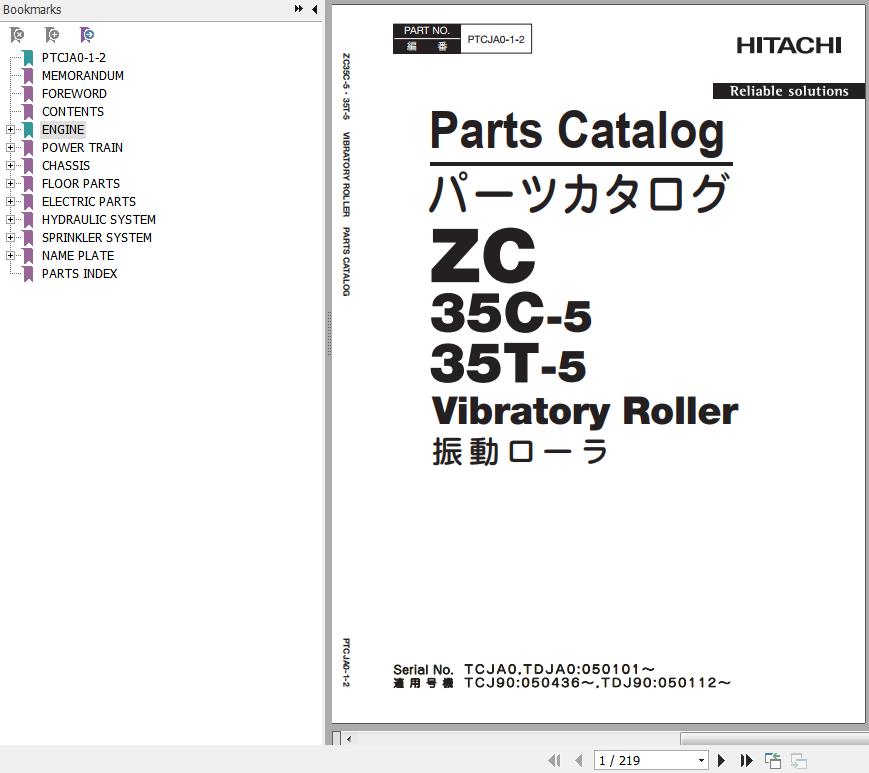The width and height of the screenshot is (869, 773).
Task: Click the ENGINE bookmark ribbon icon
Action: [x=28, y=130]
